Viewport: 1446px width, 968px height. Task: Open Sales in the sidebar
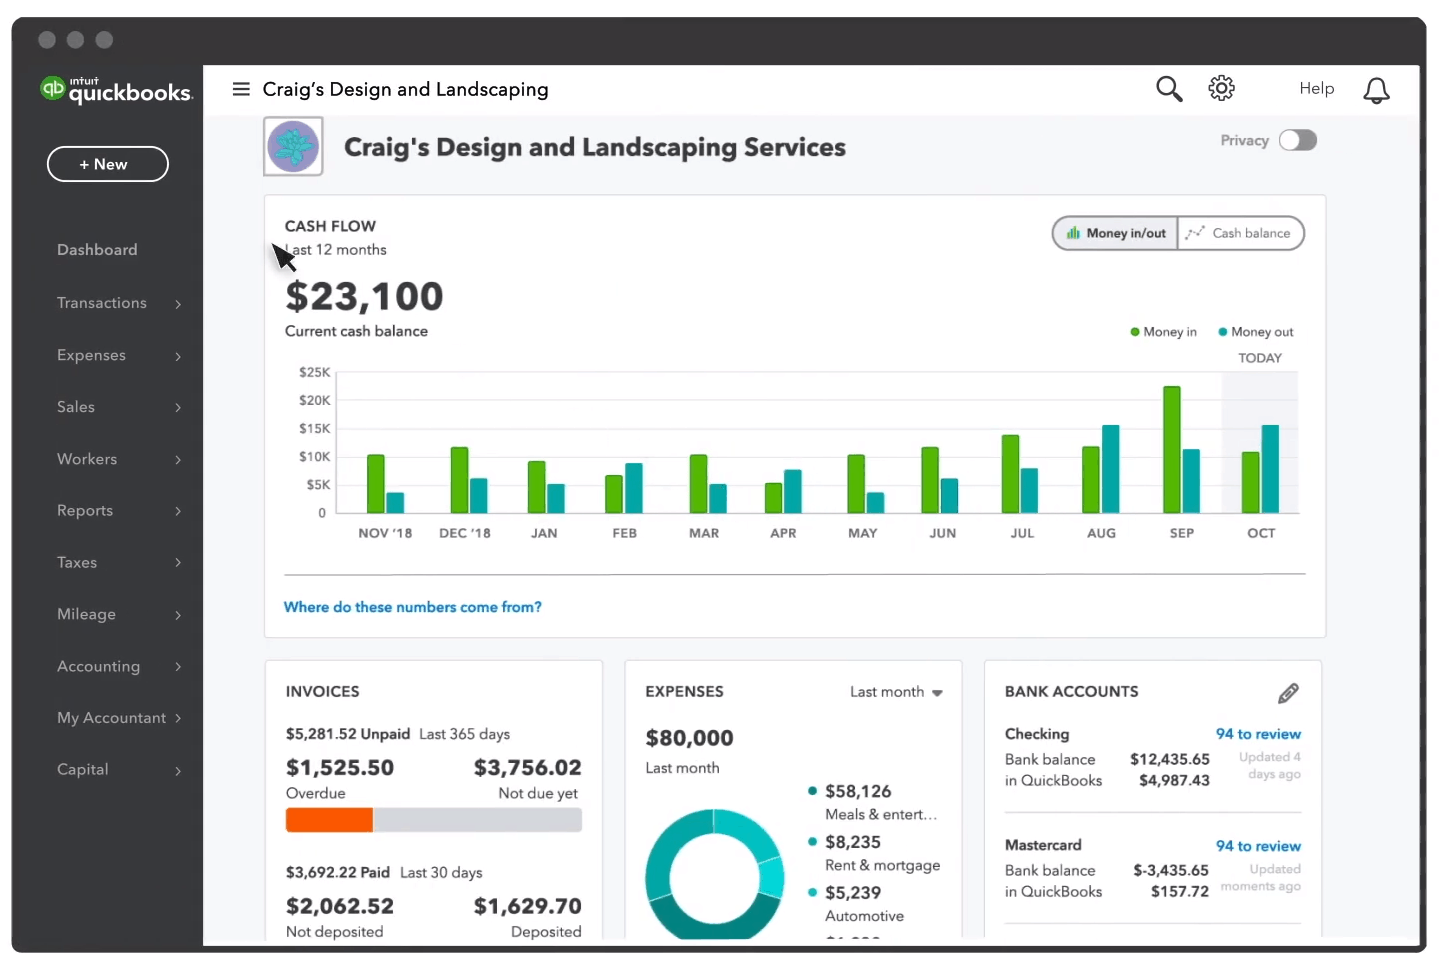[x=76, y=407]
